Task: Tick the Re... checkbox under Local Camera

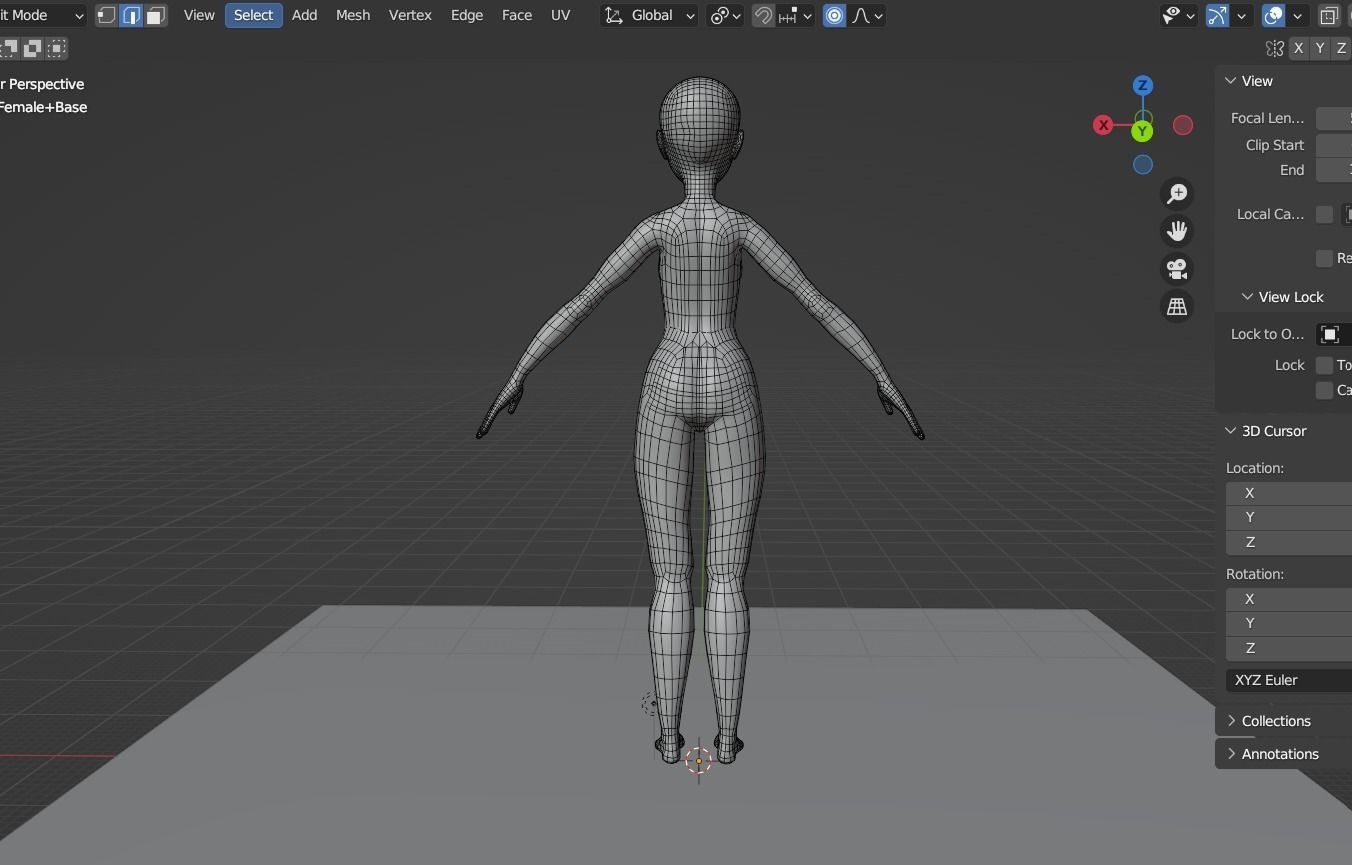Action: coord(1324,258)
